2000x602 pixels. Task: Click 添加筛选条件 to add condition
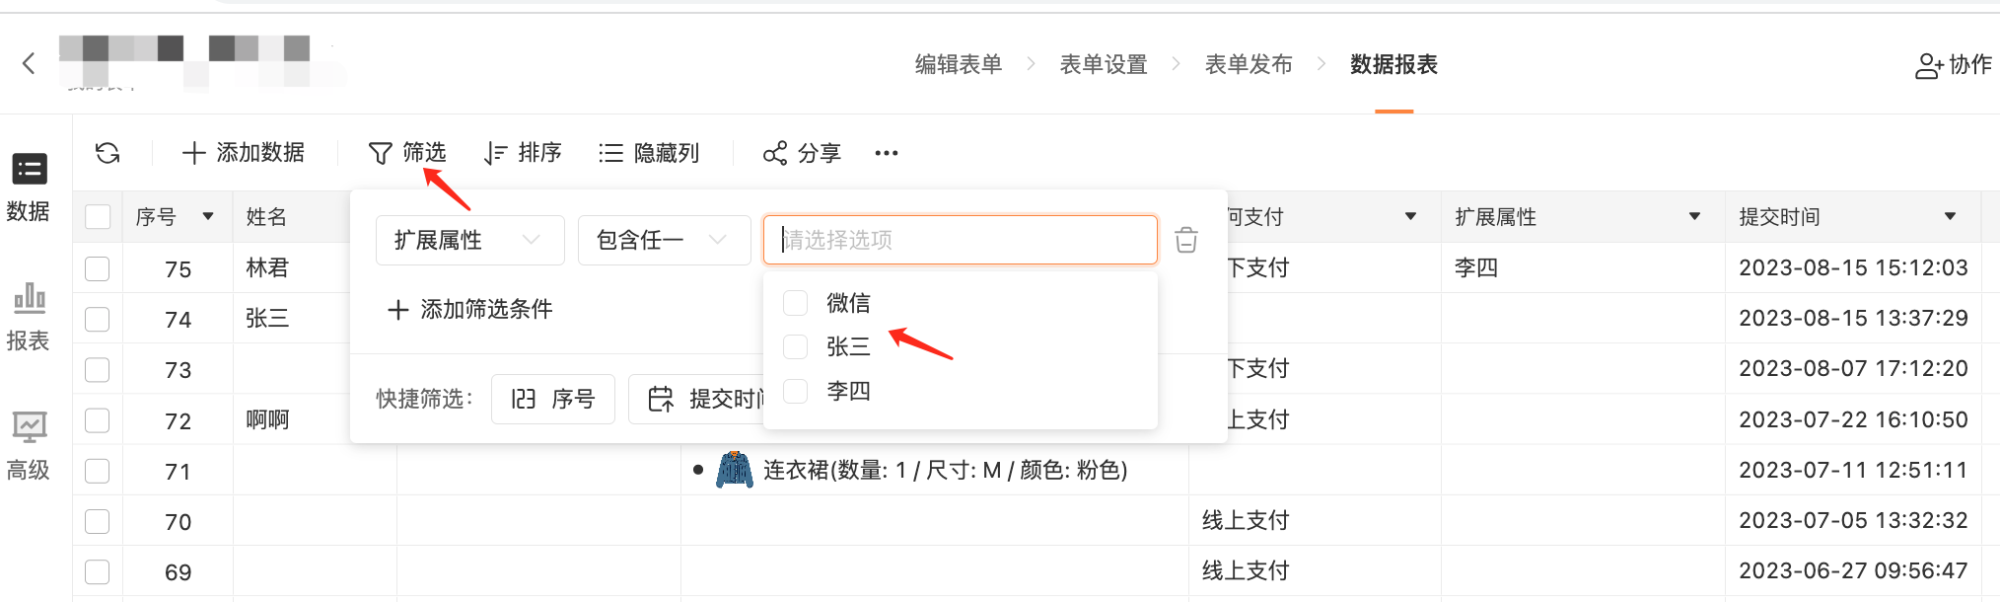click(470, 310)
